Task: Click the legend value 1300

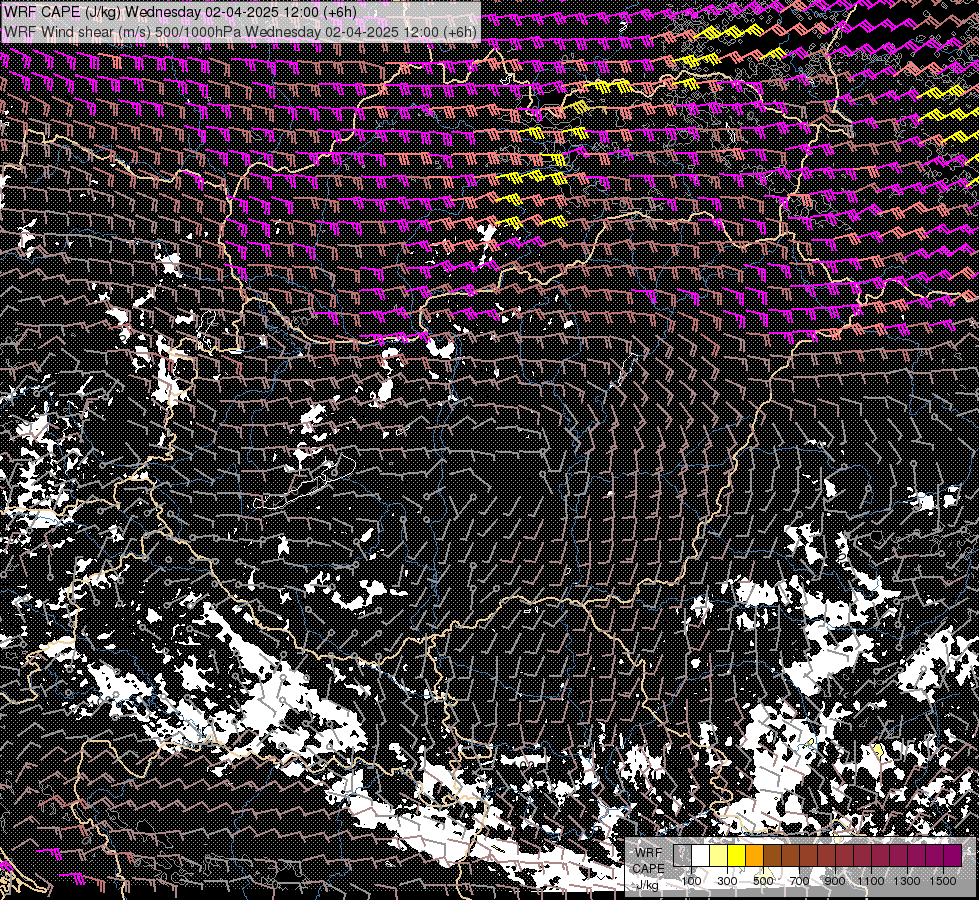Action: [x=907, y=881]
